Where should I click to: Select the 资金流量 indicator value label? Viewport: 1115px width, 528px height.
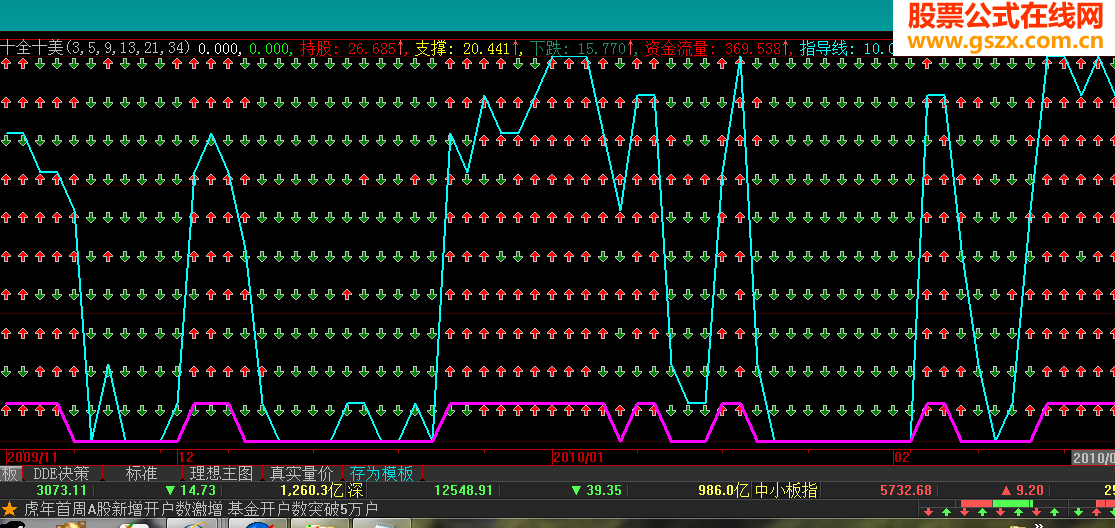click(717, 48)
